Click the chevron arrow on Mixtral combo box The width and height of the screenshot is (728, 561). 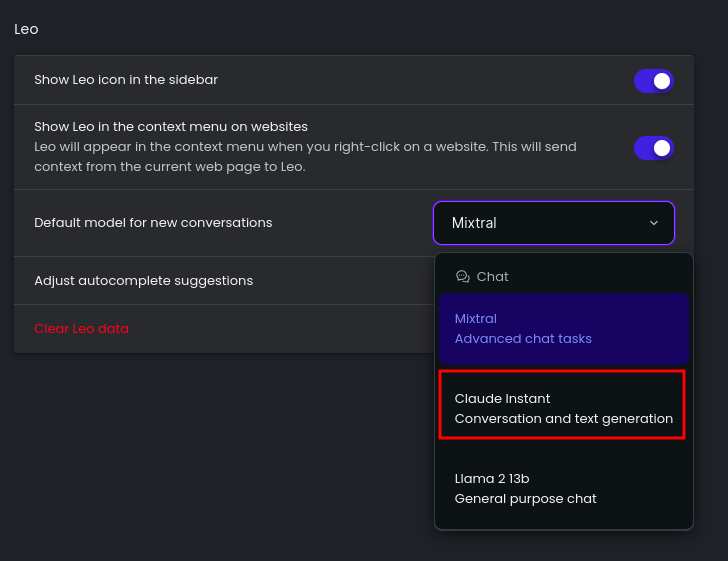click(654, 223)
